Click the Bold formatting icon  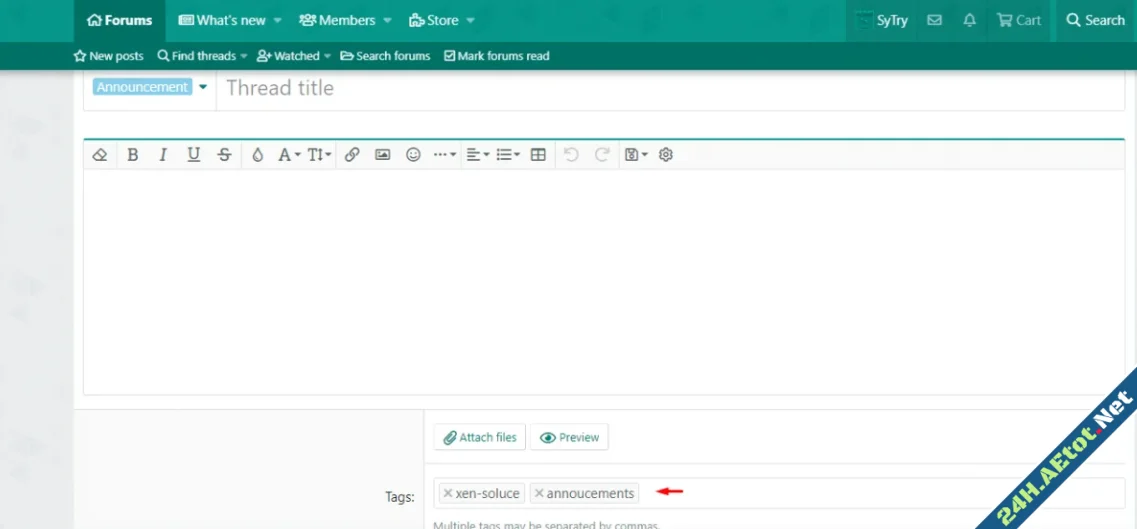click(x=132, y=155)
